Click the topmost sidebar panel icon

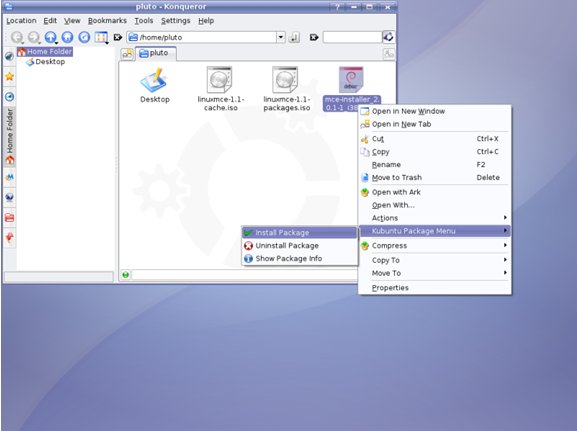[x=9, y=56]
